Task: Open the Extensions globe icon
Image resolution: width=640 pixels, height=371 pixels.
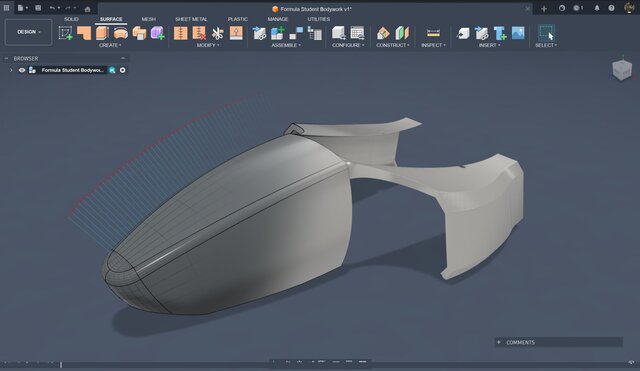Action: [x=562, y=8]
